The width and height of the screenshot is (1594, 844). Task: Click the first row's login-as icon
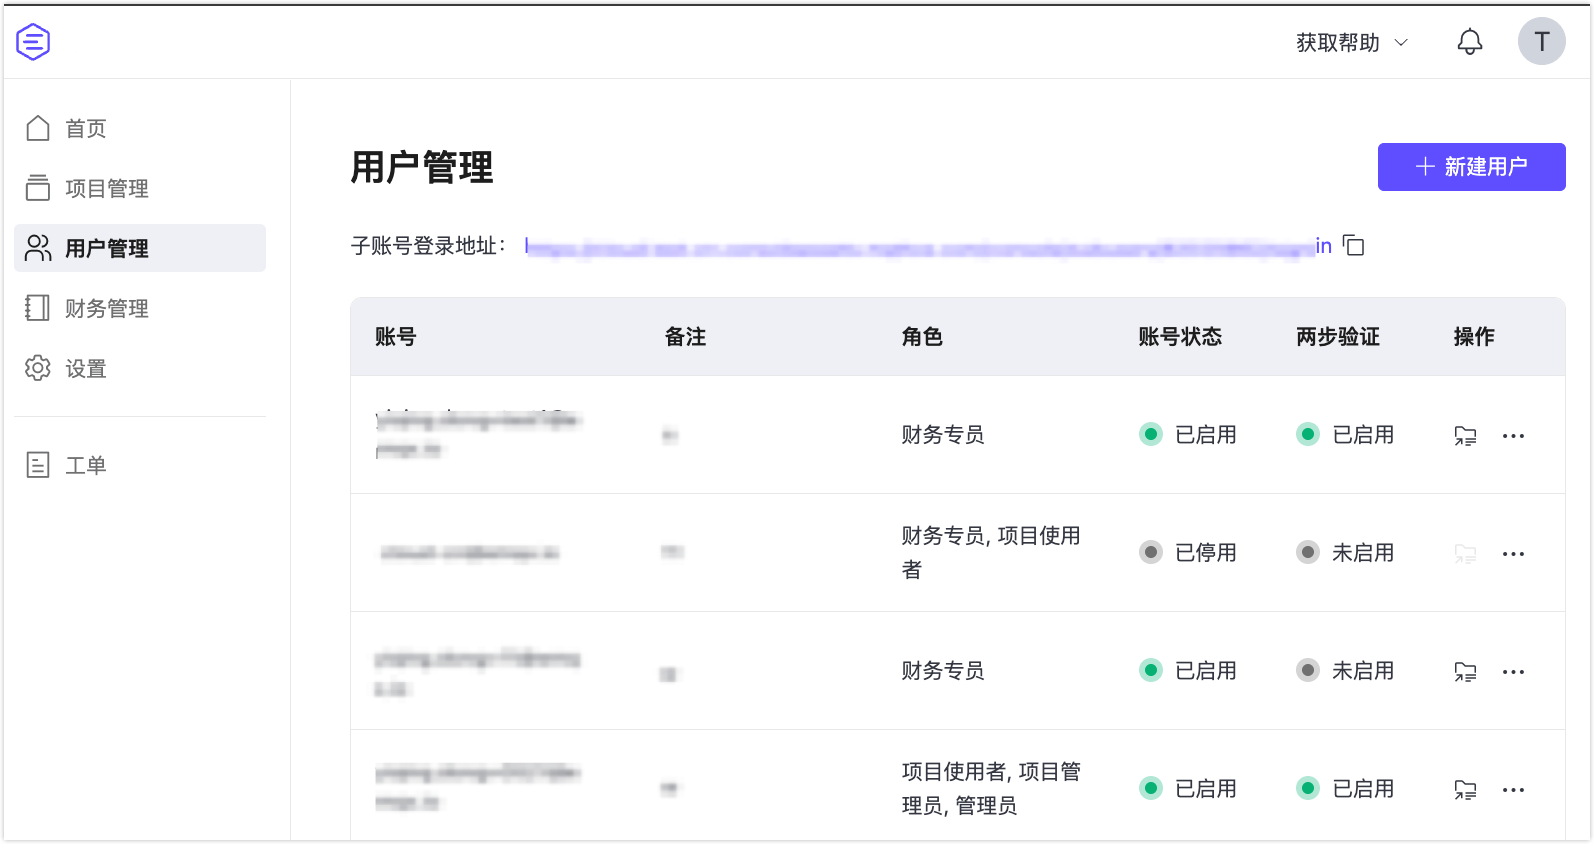pos(1465,436)
